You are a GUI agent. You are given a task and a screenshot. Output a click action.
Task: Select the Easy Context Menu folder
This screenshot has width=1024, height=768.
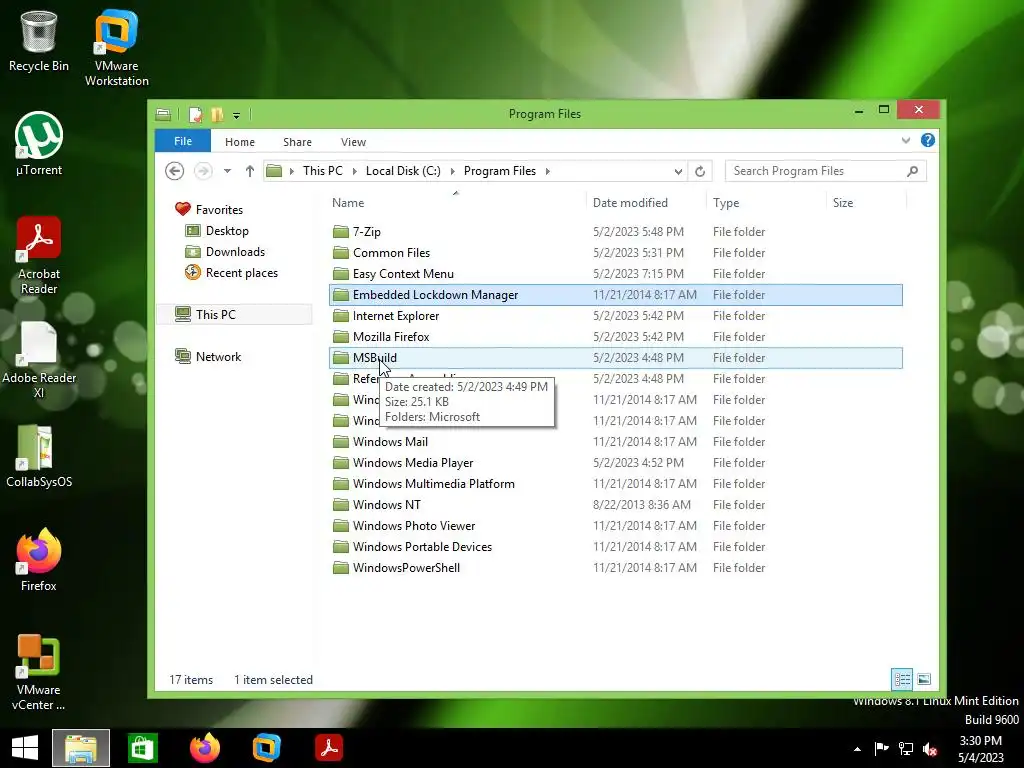tap(616, 274)
